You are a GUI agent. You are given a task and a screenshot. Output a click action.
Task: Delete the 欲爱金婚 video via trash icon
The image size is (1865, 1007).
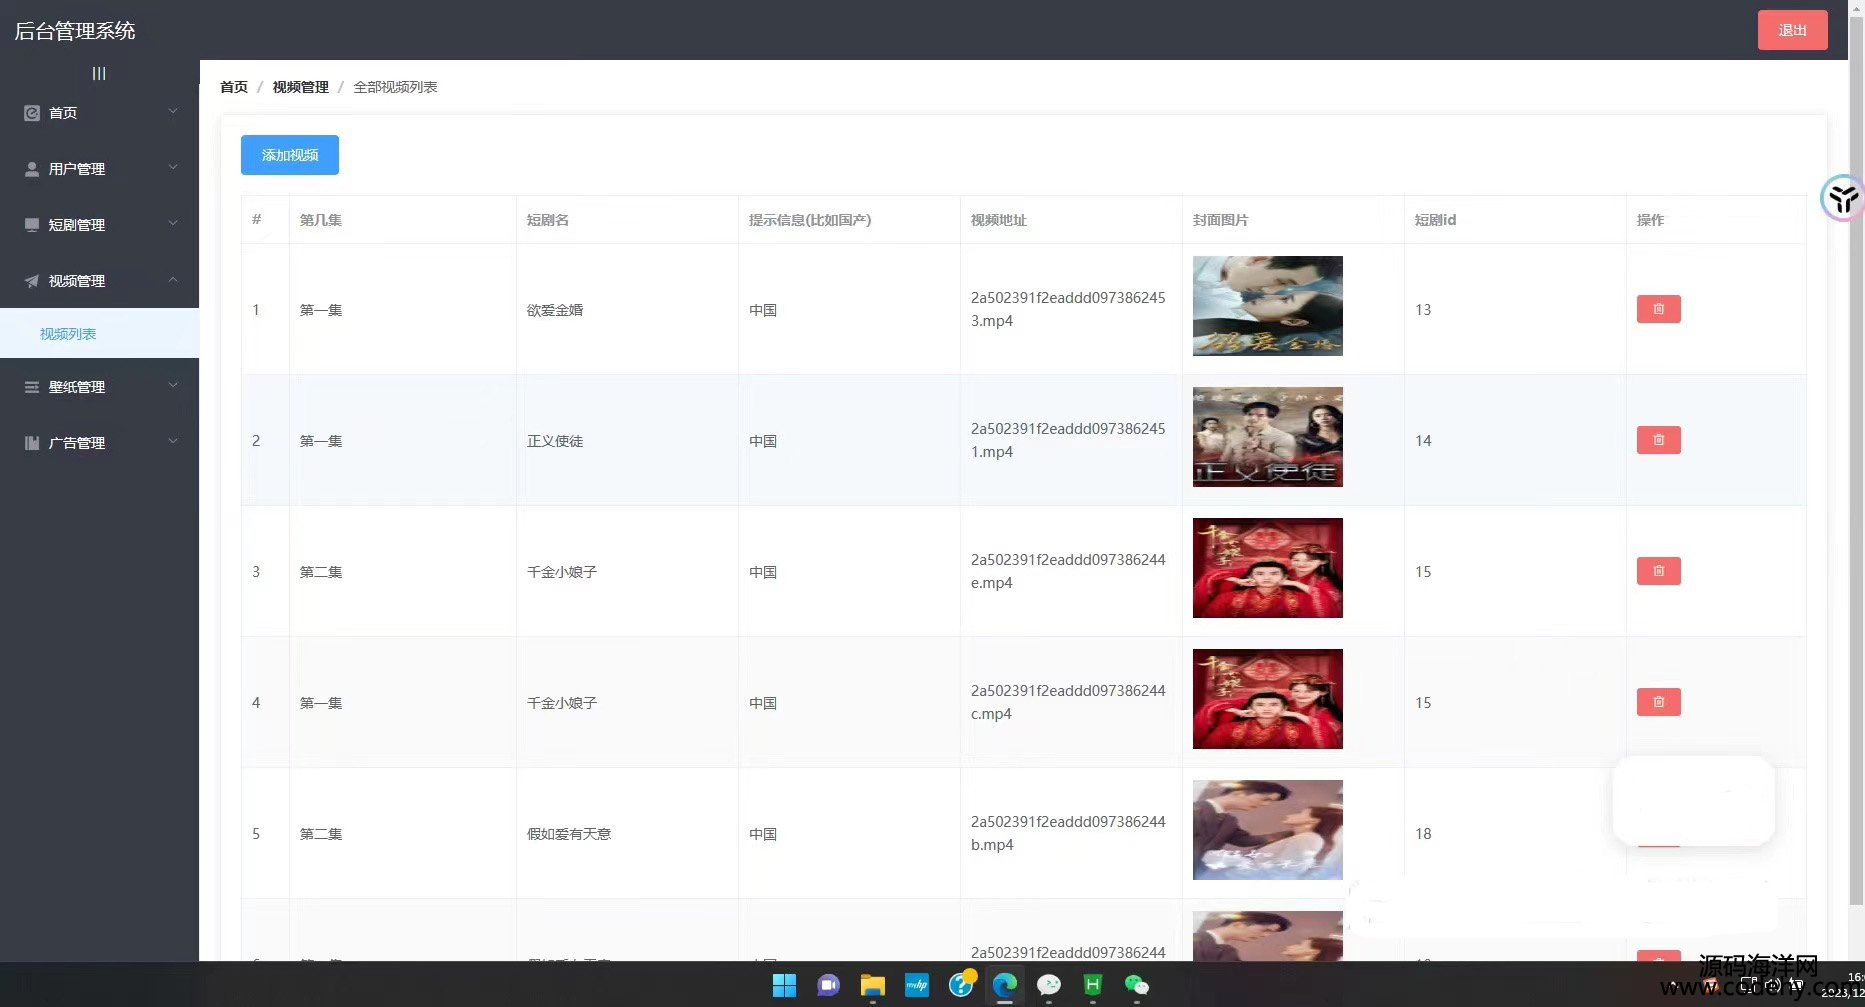(1658, 309)
